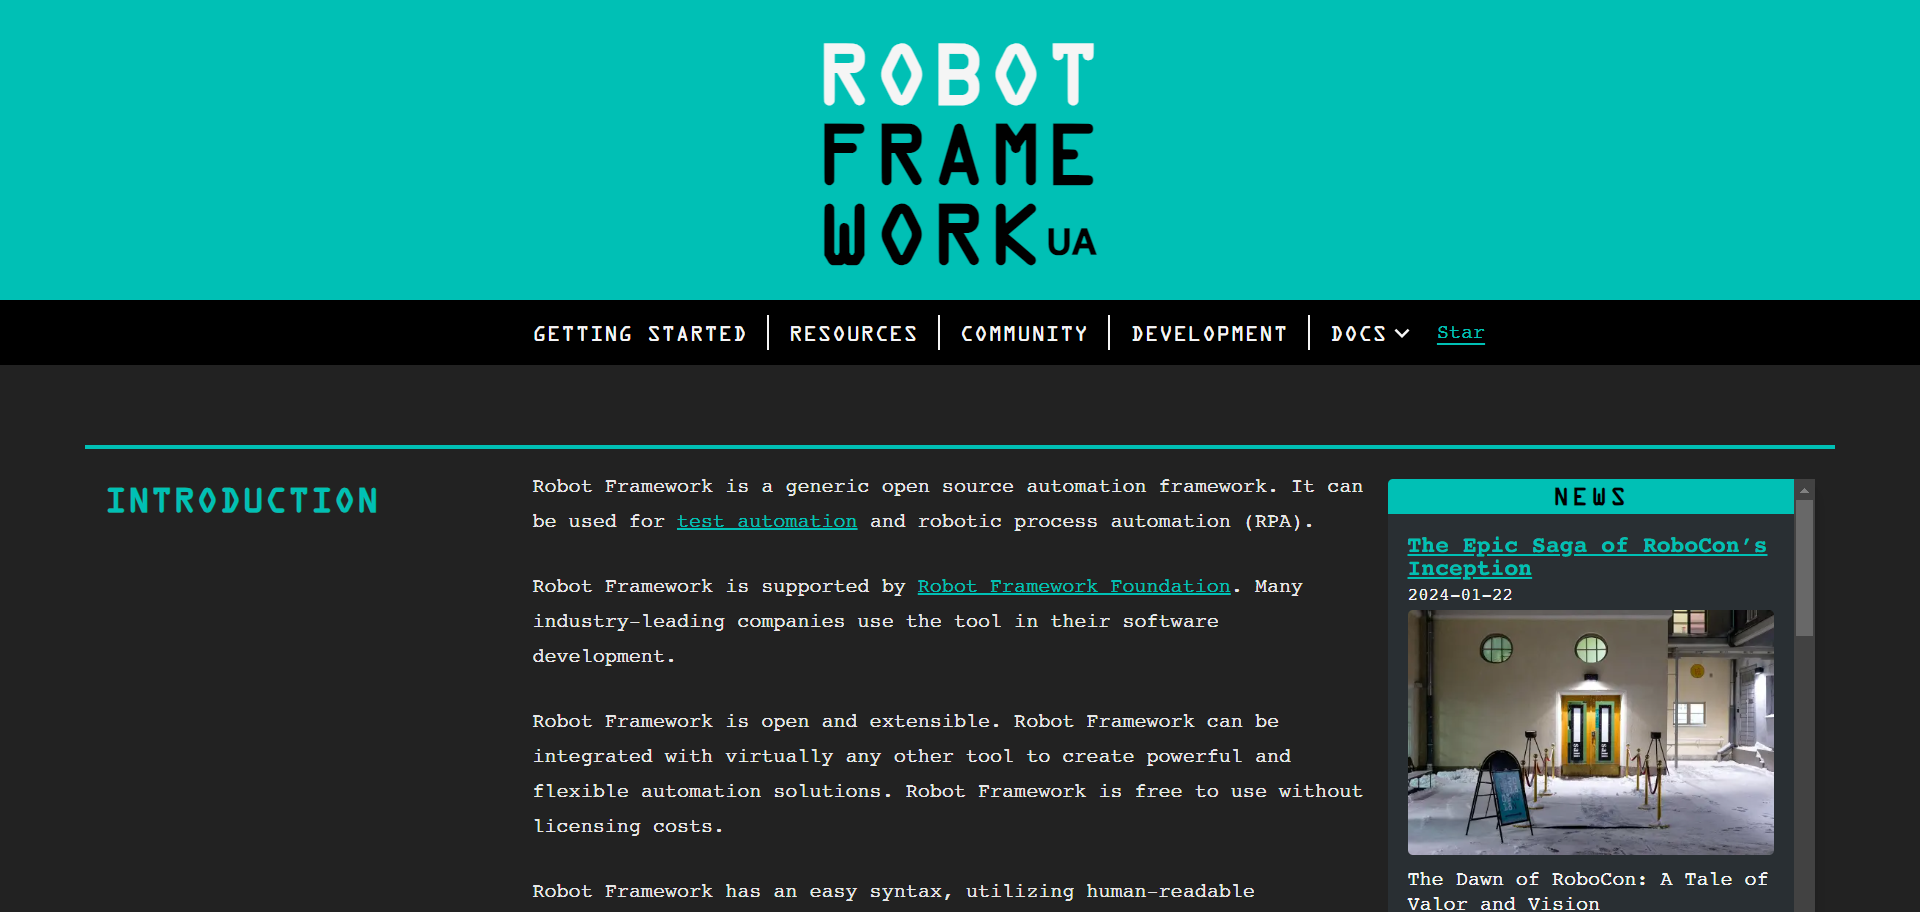This screenshot has height=912, width=1920.
Task: Click the chevron next to Docs
Action: pyautogui.click(x=1402, y=334)
